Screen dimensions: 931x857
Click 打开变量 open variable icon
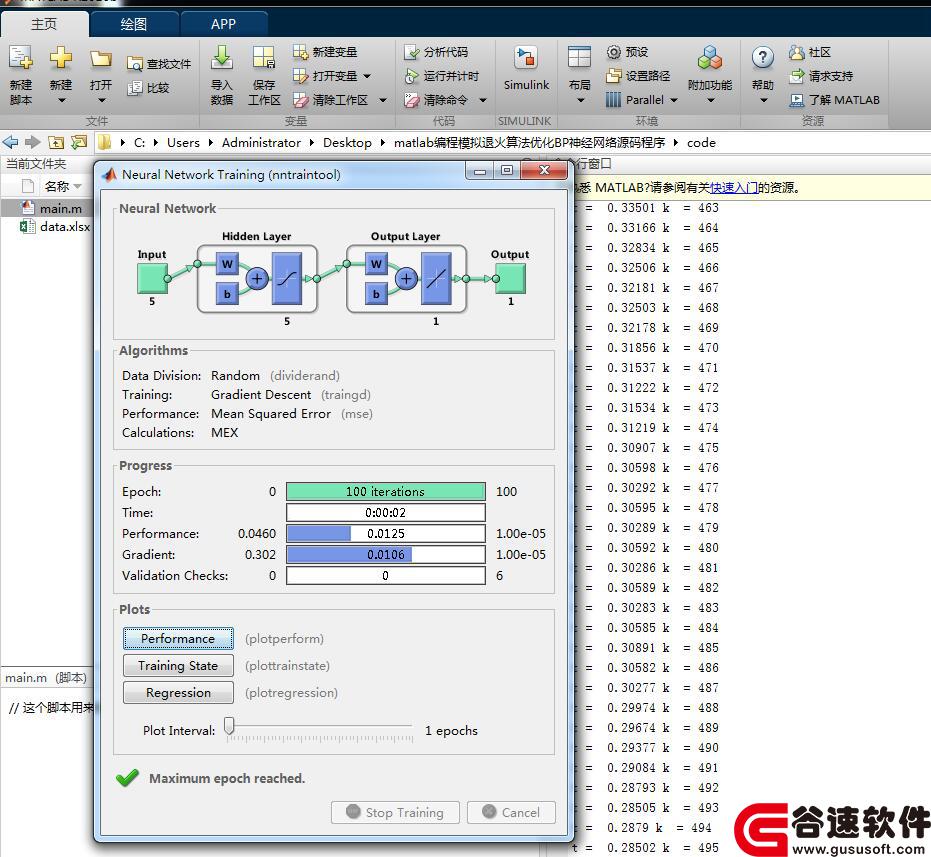pos(300,76)
